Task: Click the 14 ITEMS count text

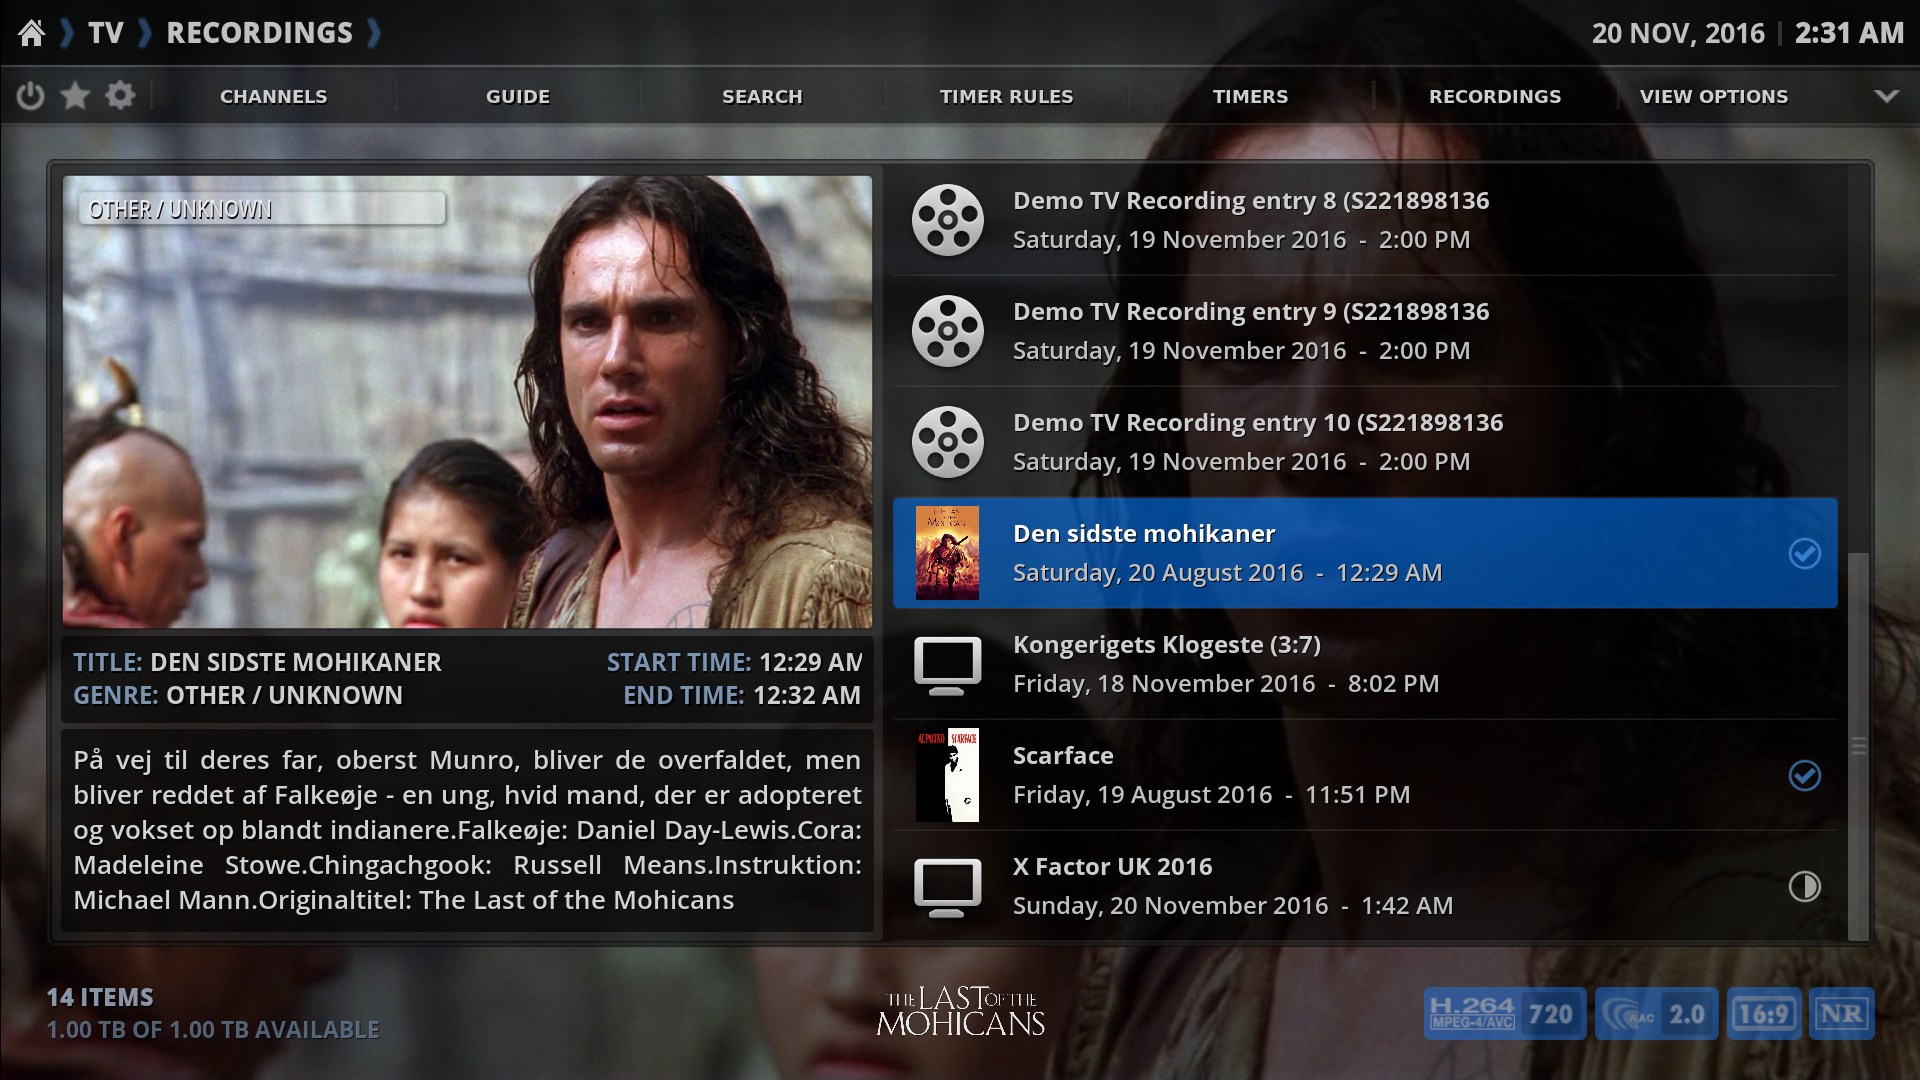Action: click(x=100, y=997)
